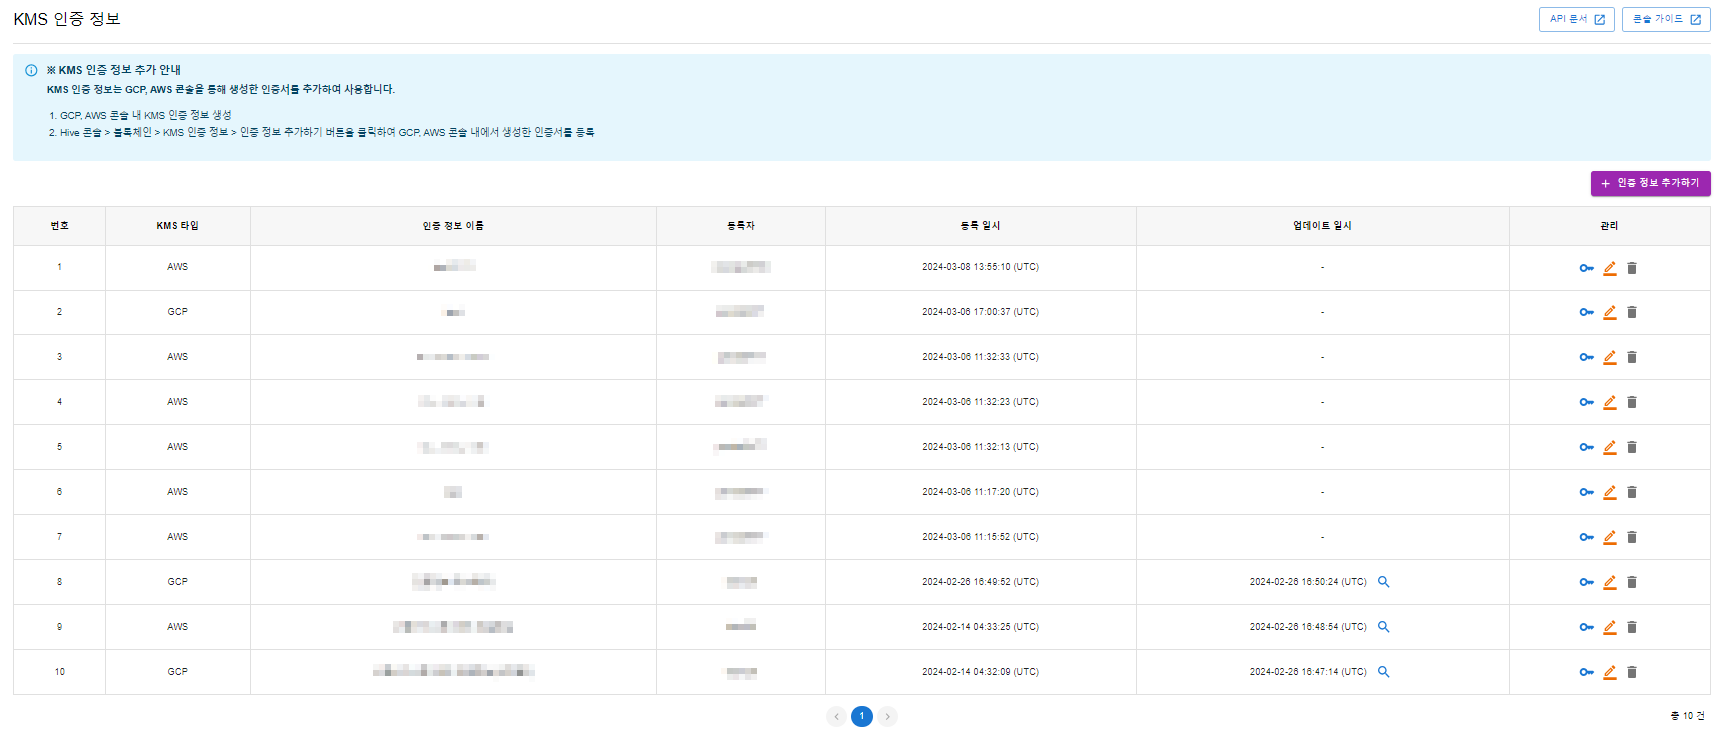Click the trash icon in row 2
Screen dimensions: 1726x744
coord(1632,312)
